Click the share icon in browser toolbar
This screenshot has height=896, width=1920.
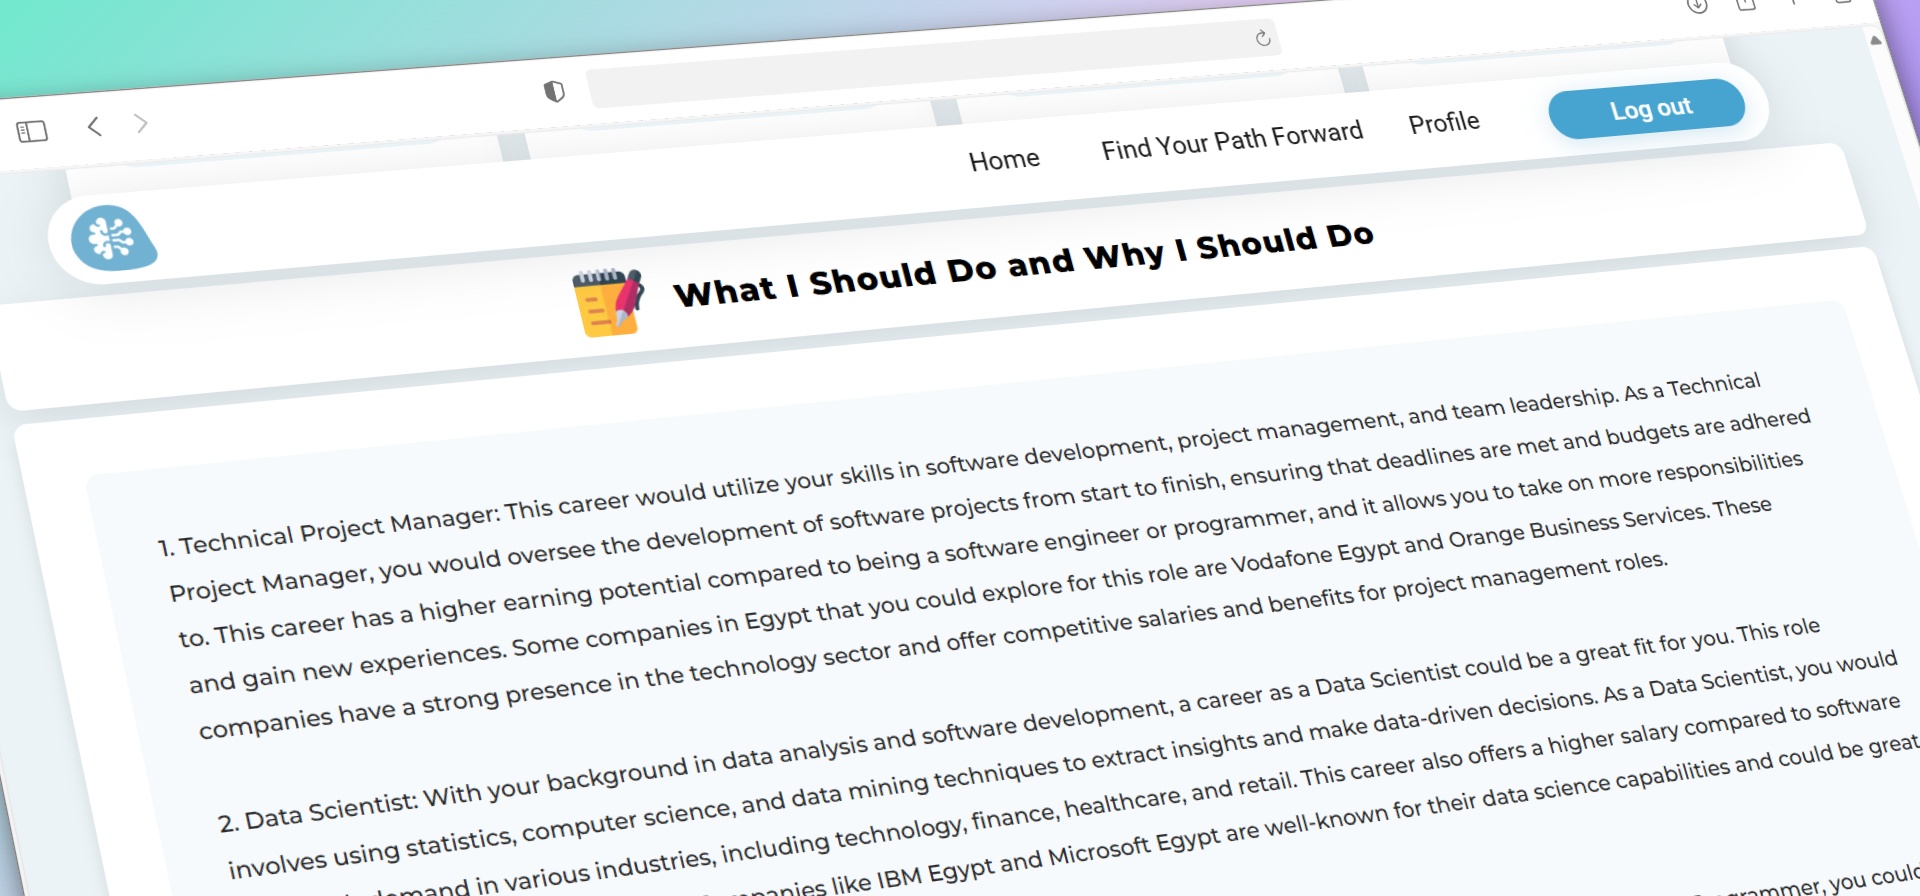pyautogui.click(x=1746, y=5)
